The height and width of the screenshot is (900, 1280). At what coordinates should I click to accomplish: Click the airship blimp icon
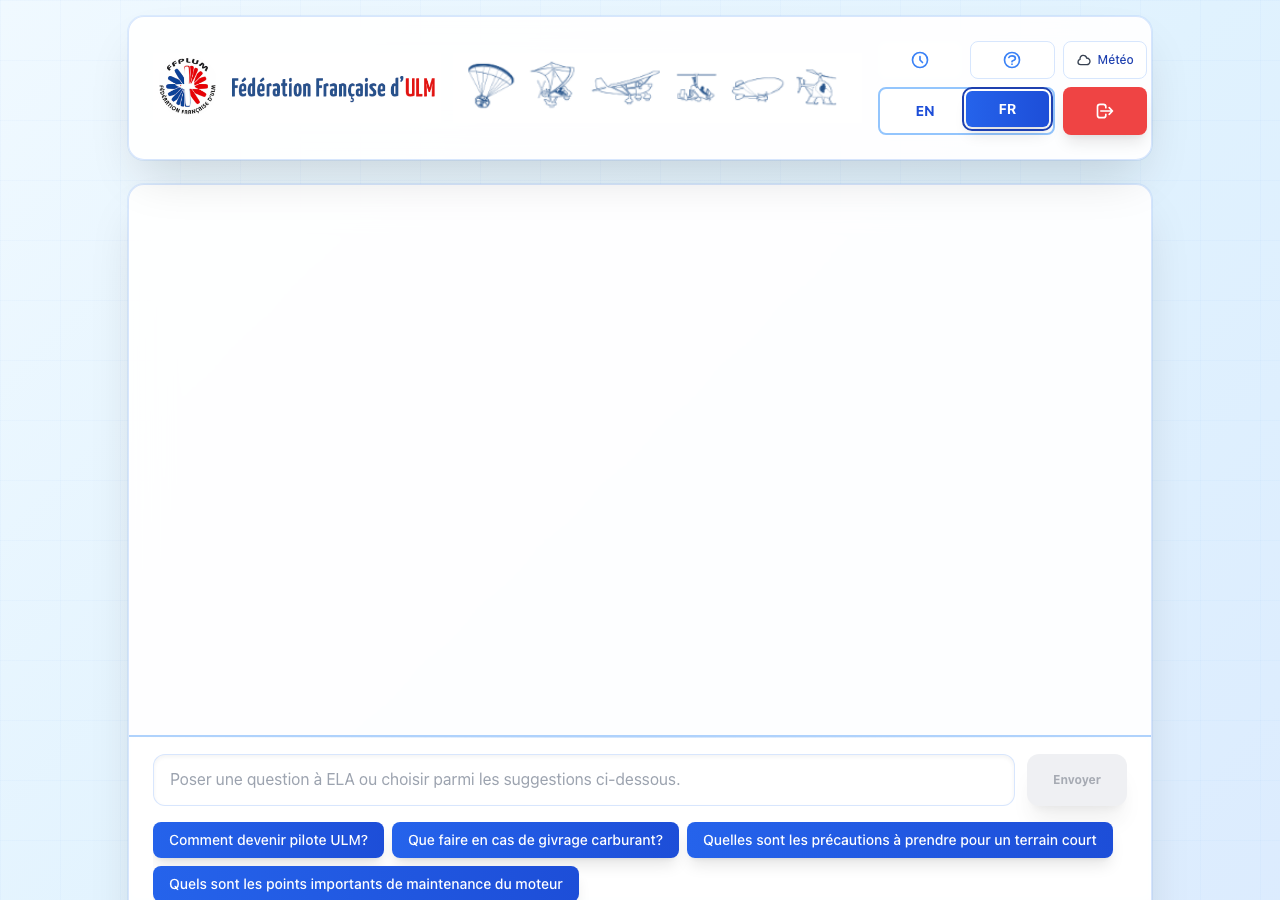coord(757,88)
